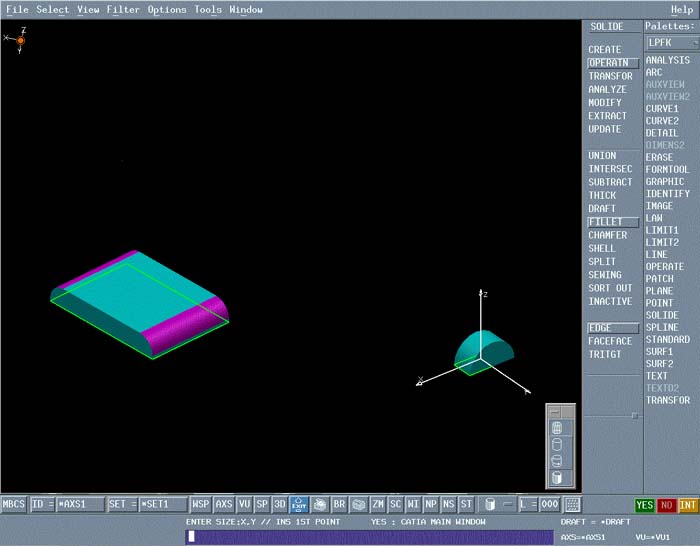This screenshot has width=700, height=546.
Task: Toggle the WSP workspace button
Action: coord(201,504)
